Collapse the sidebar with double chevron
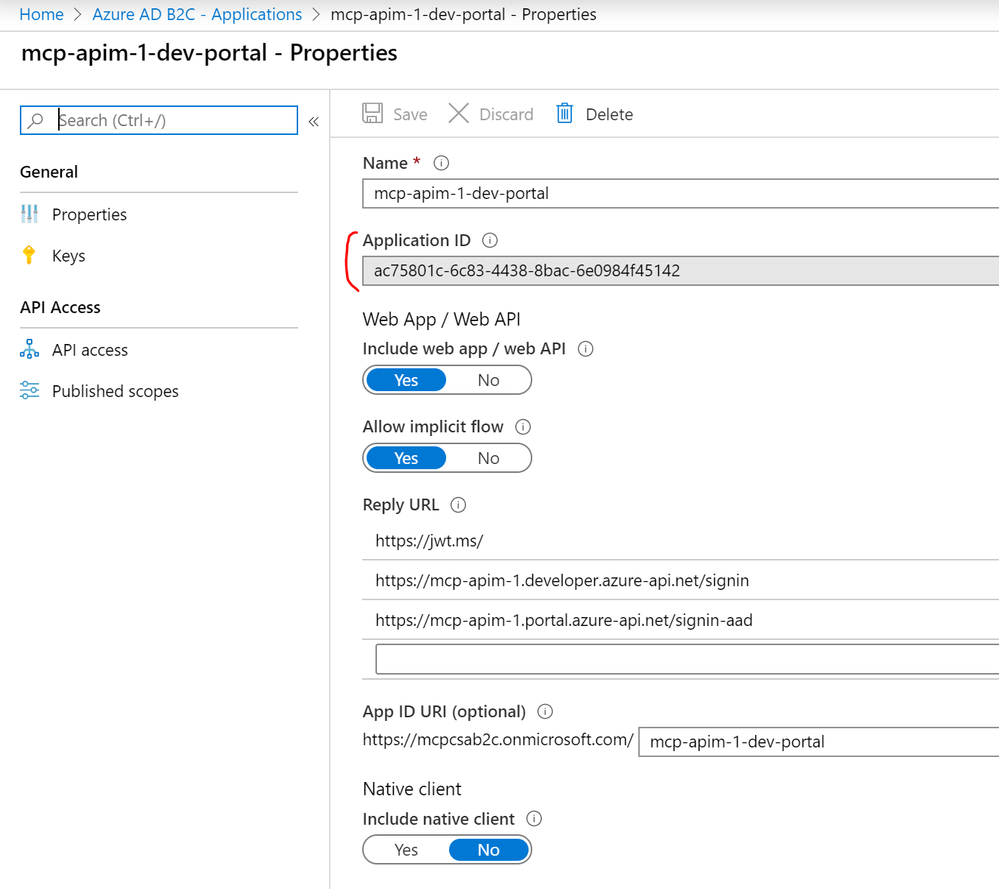Image resolution: width=999 pixels, height=889 pixels. click(313, 121)
